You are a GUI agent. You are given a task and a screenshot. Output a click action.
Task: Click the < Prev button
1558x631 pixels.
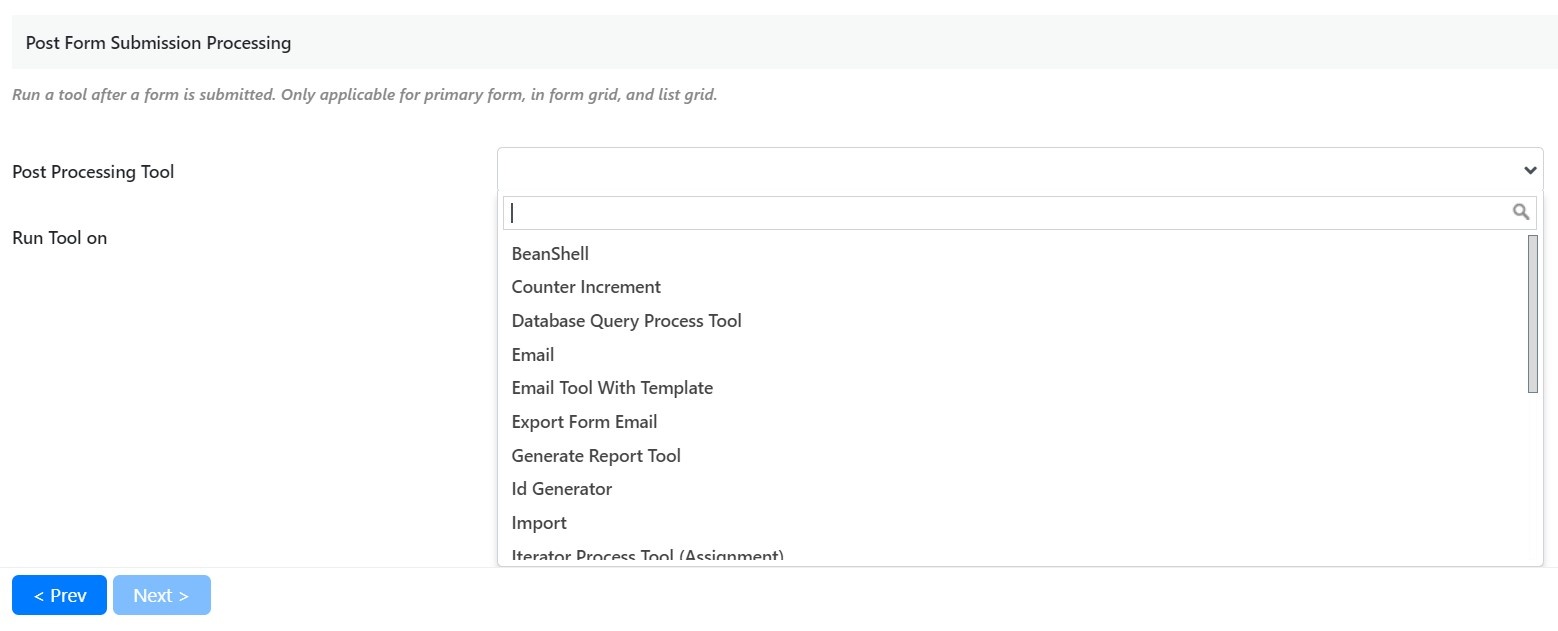(x=59, y=595)
